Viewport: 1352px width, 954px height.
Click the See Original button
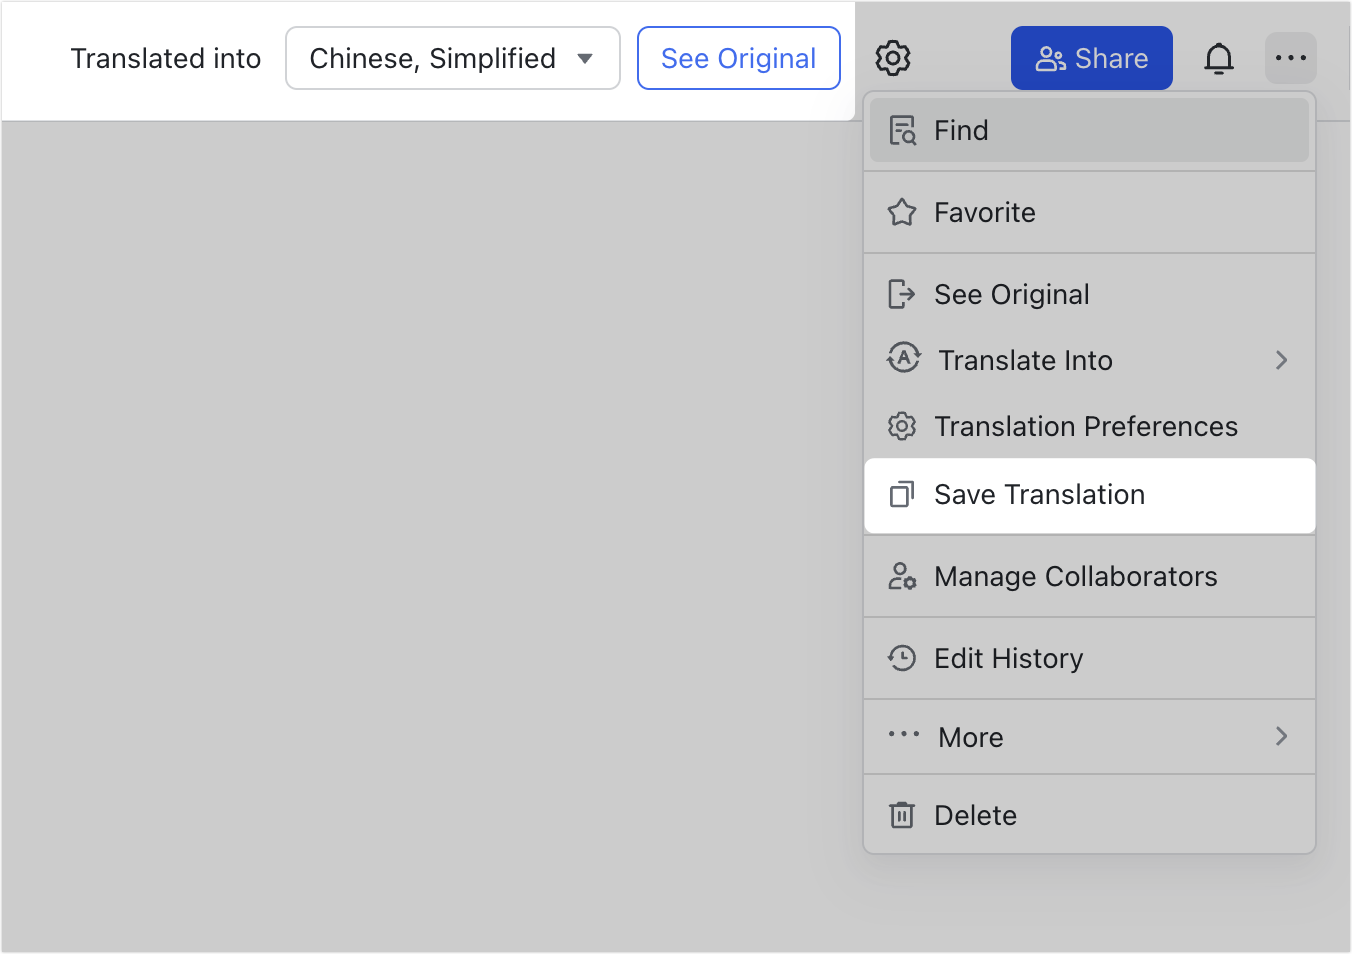739,58
